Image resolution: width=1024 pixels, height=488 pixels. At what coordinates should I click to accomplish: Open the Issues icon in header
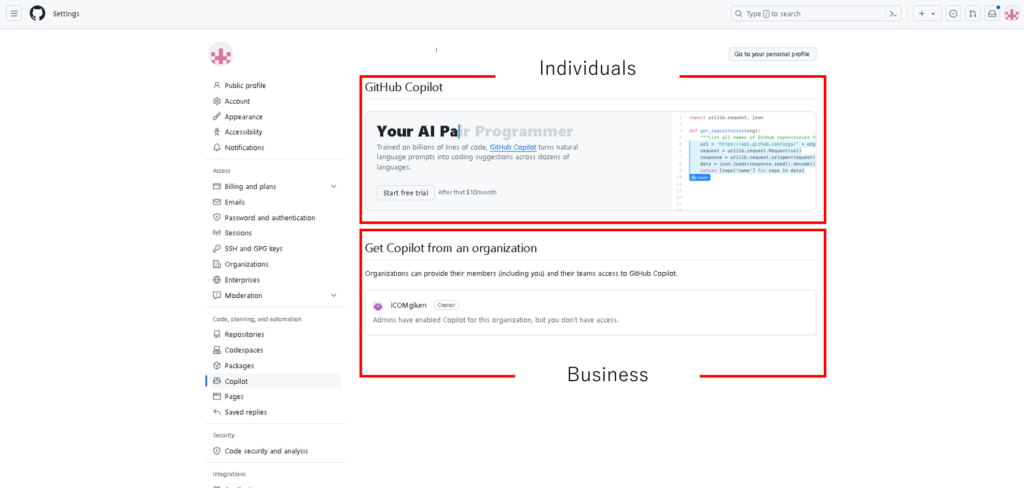tap(953, 14)
